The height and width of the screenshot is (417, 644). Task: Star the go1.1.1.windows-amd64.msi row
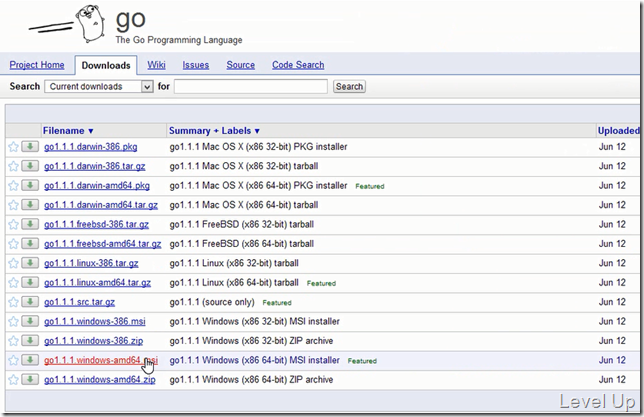[x=14, y=360]
